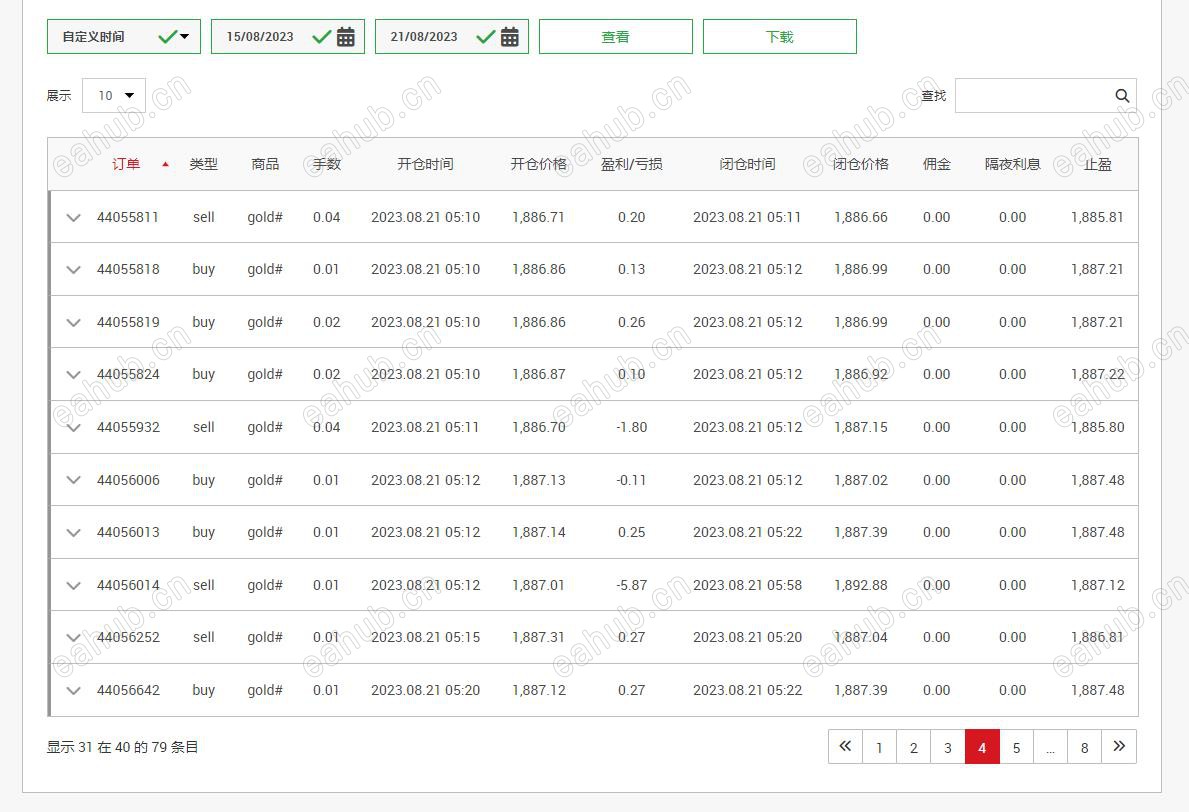Click take-profit value 1,887.12
Screen dimensions: 1189x812
coord(1097,585)
